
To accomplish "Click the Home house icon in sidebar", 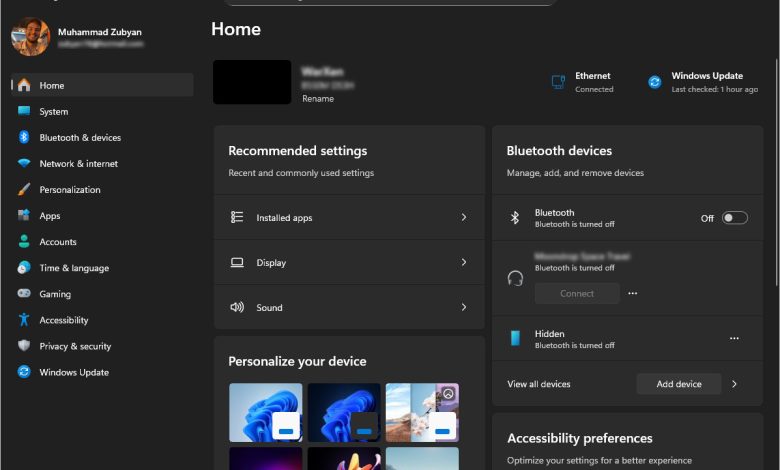I will 24,85.
